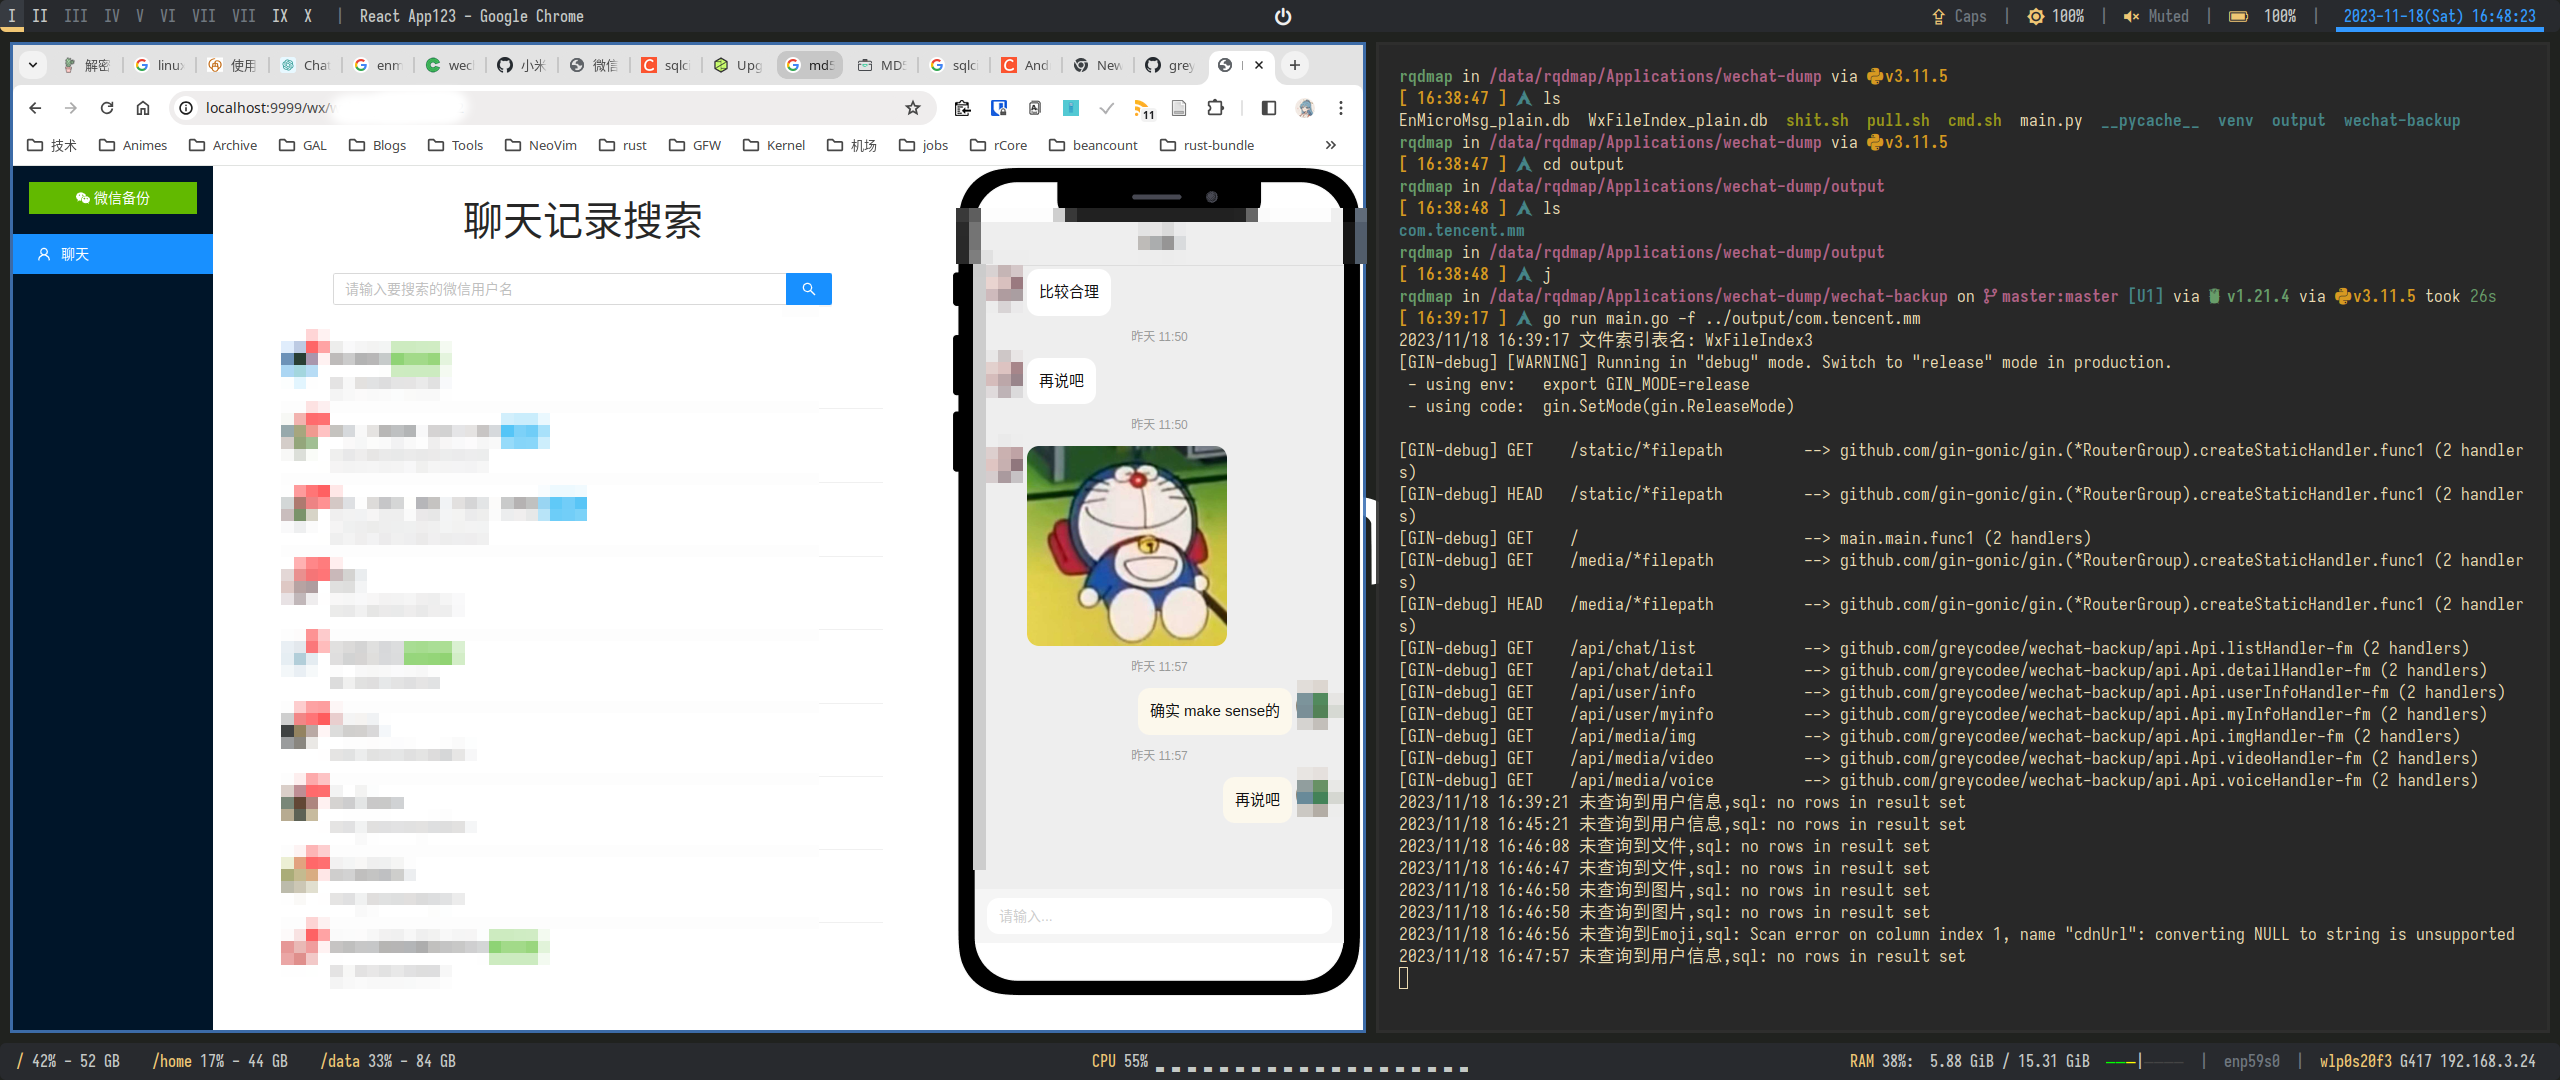
Task: Expand the tab search dropdown arrow
Action: pos(33,65)
